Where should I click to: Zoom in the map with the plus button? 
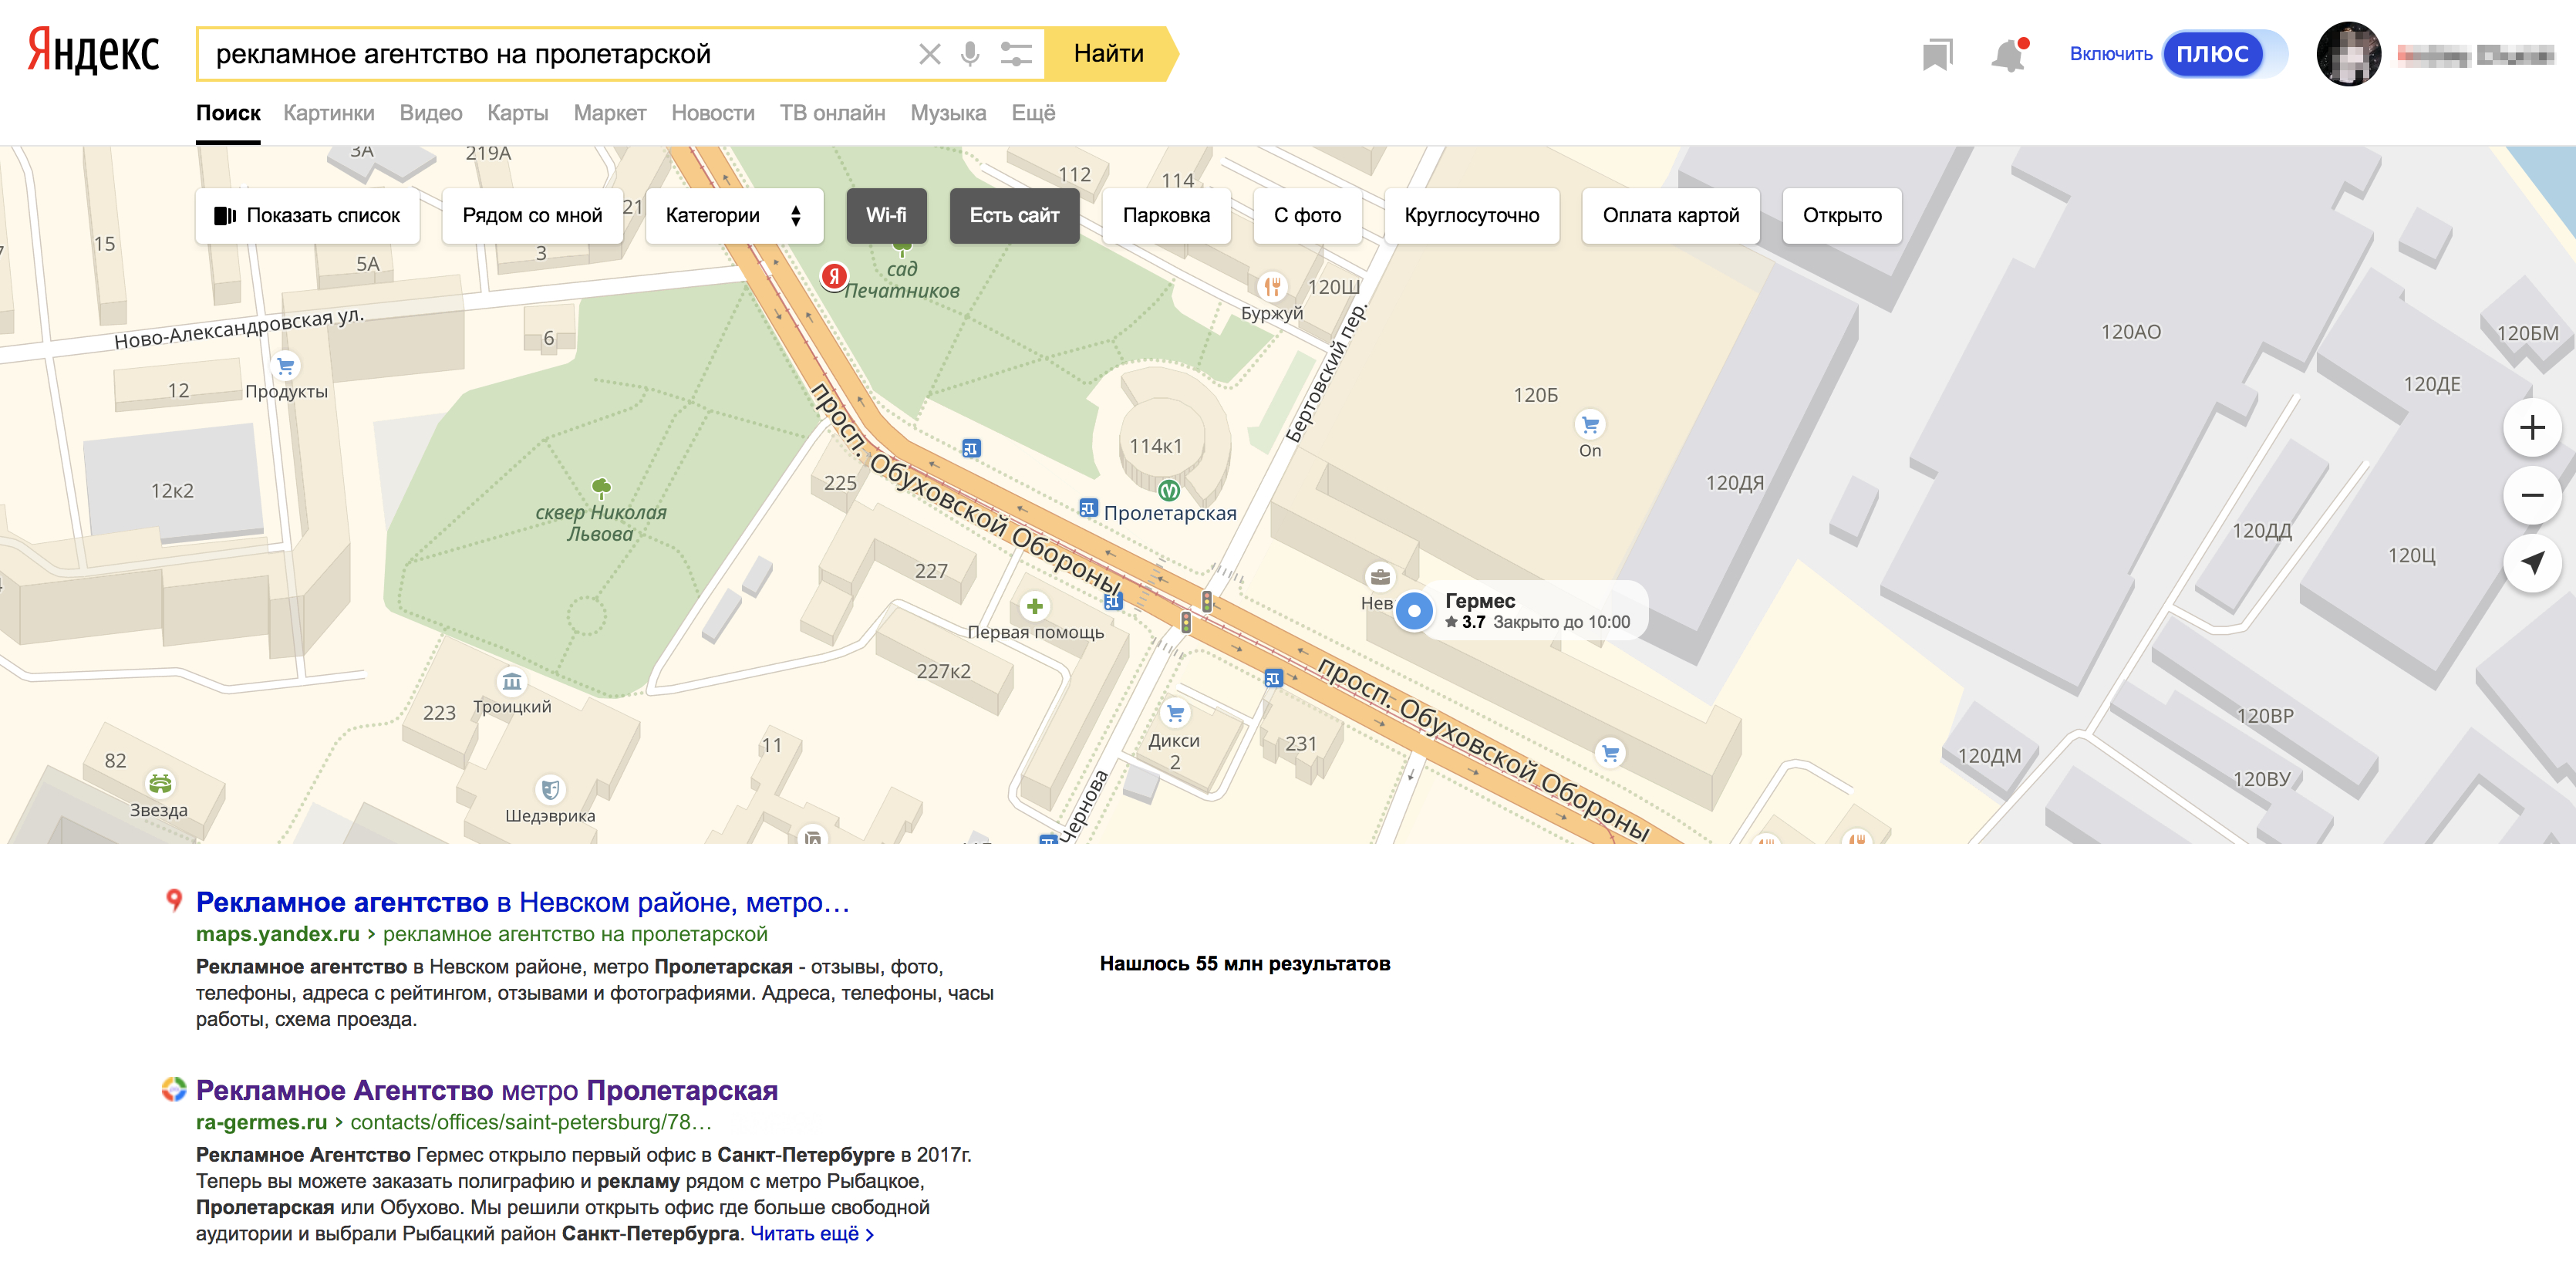point(2531,428)
